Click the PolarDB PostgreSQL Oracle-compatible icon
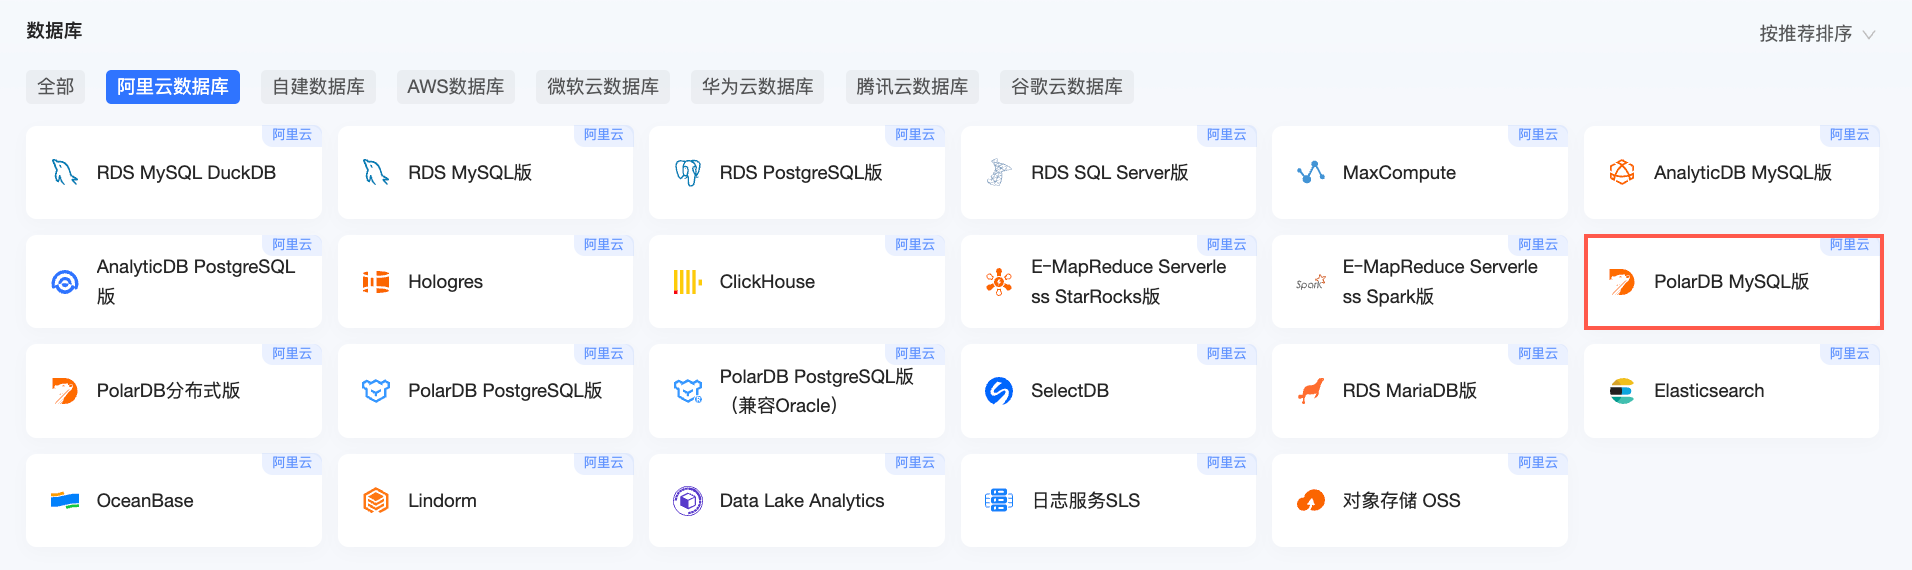The image size is (1912, 570). click(x=688, y=391)
